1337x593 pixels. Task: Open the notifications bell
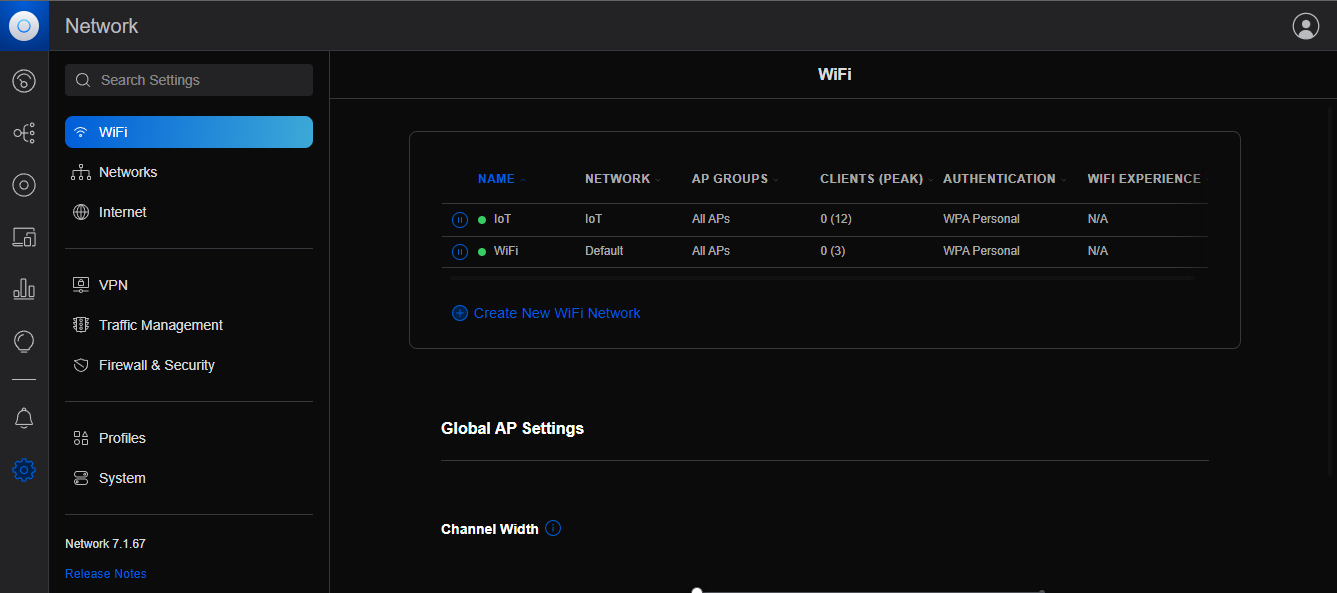(24, 418)
